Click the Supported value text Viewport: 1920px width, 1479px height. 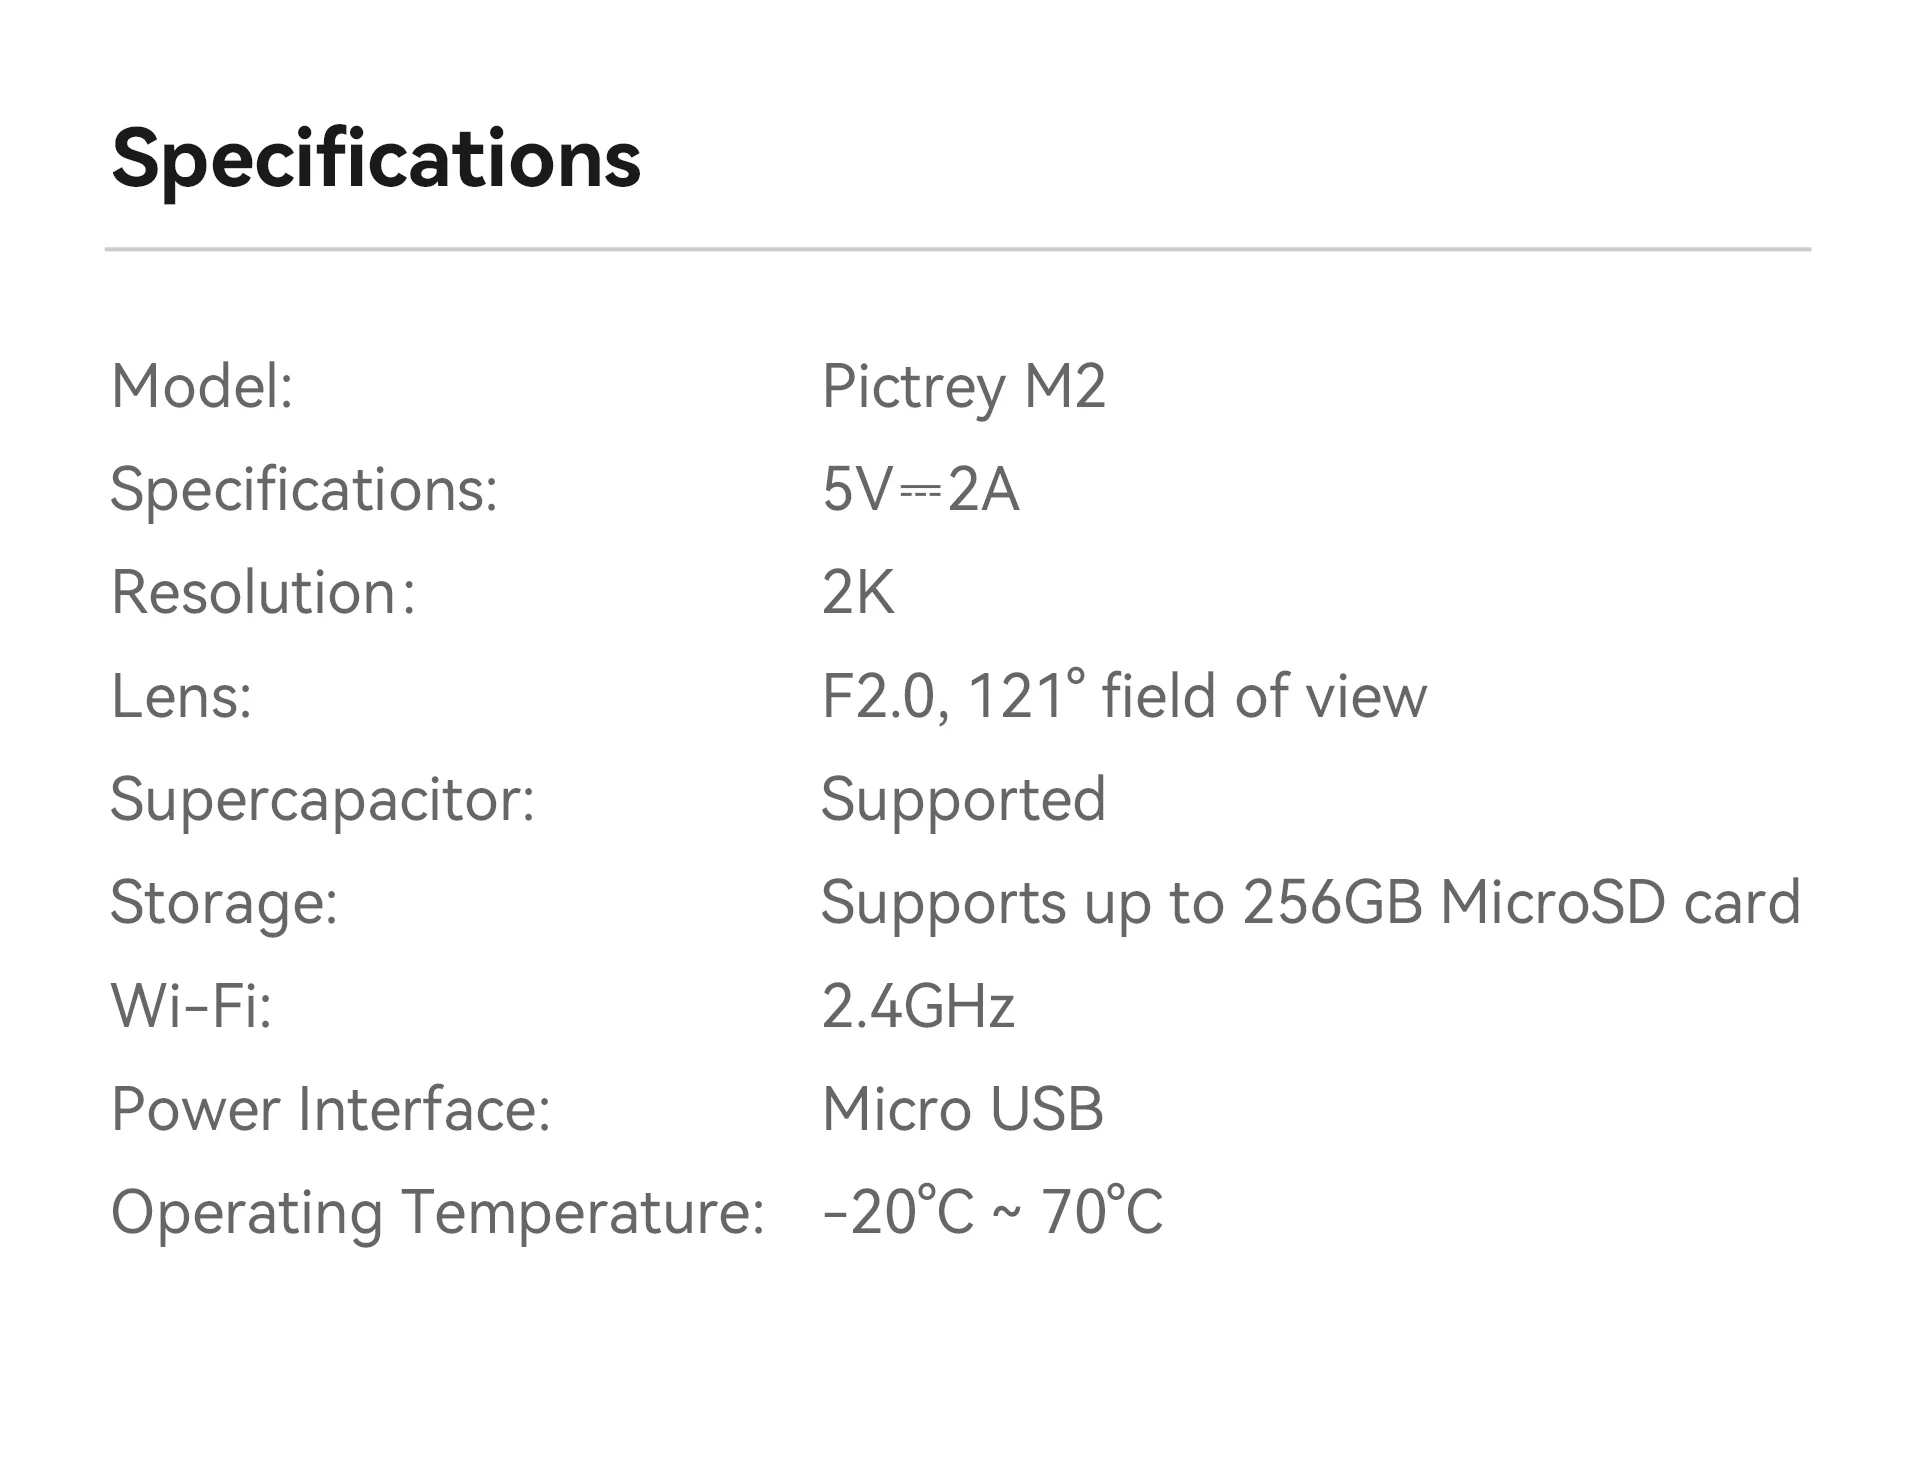[x=963, y=800]
